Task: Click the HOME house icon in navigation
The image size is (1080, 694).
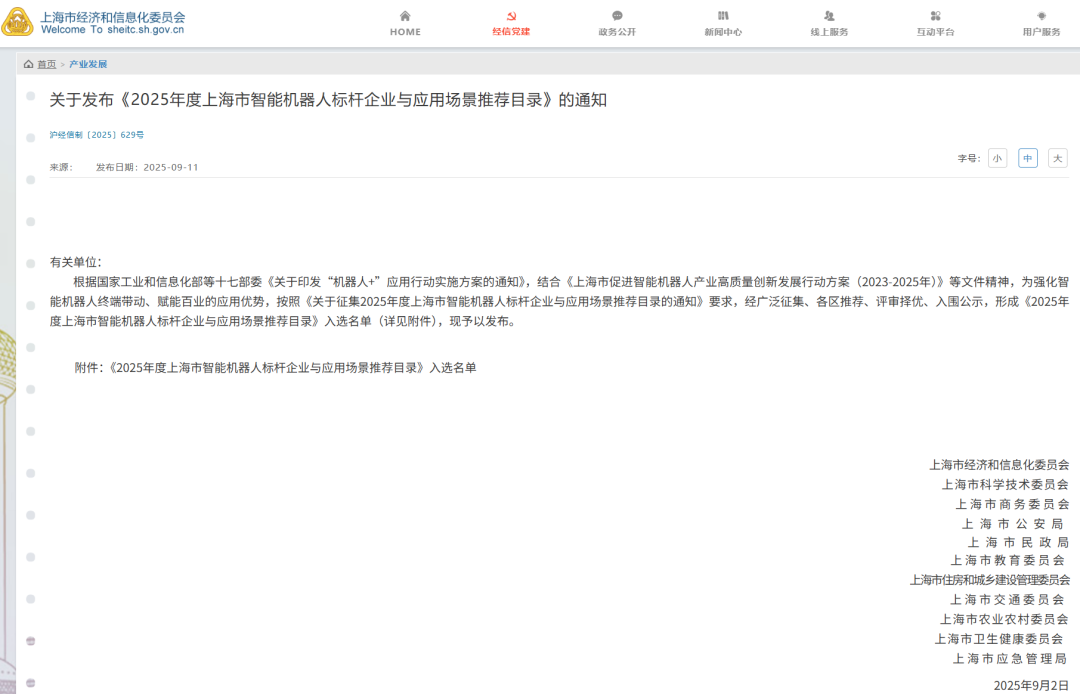Action: tap(404, 17)
